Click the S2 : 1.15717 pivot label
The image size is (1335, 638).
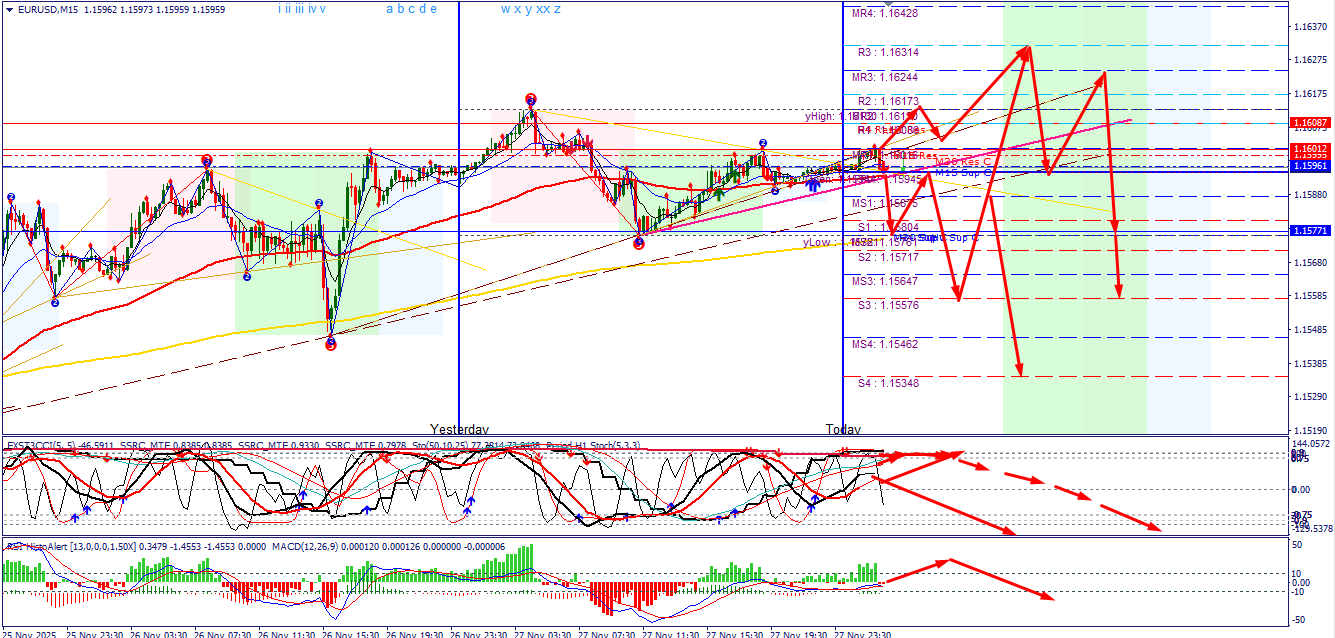pyautogui.click(x=888, y=257)
